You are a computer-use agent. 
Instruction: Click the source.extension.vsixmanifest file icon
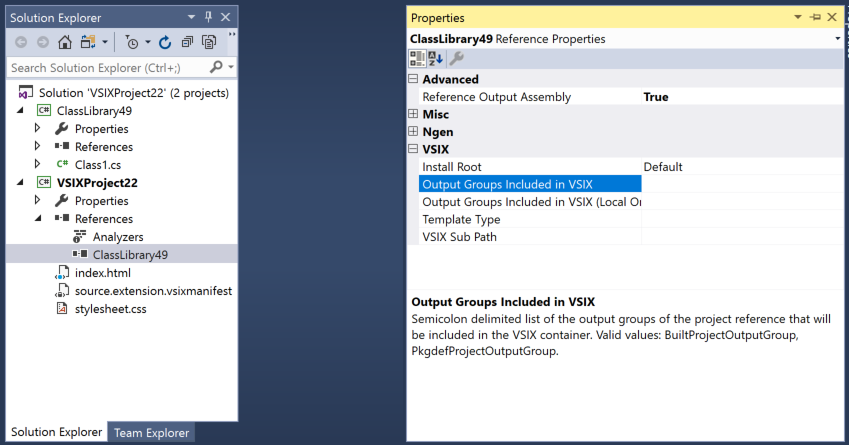pos(62,290)
